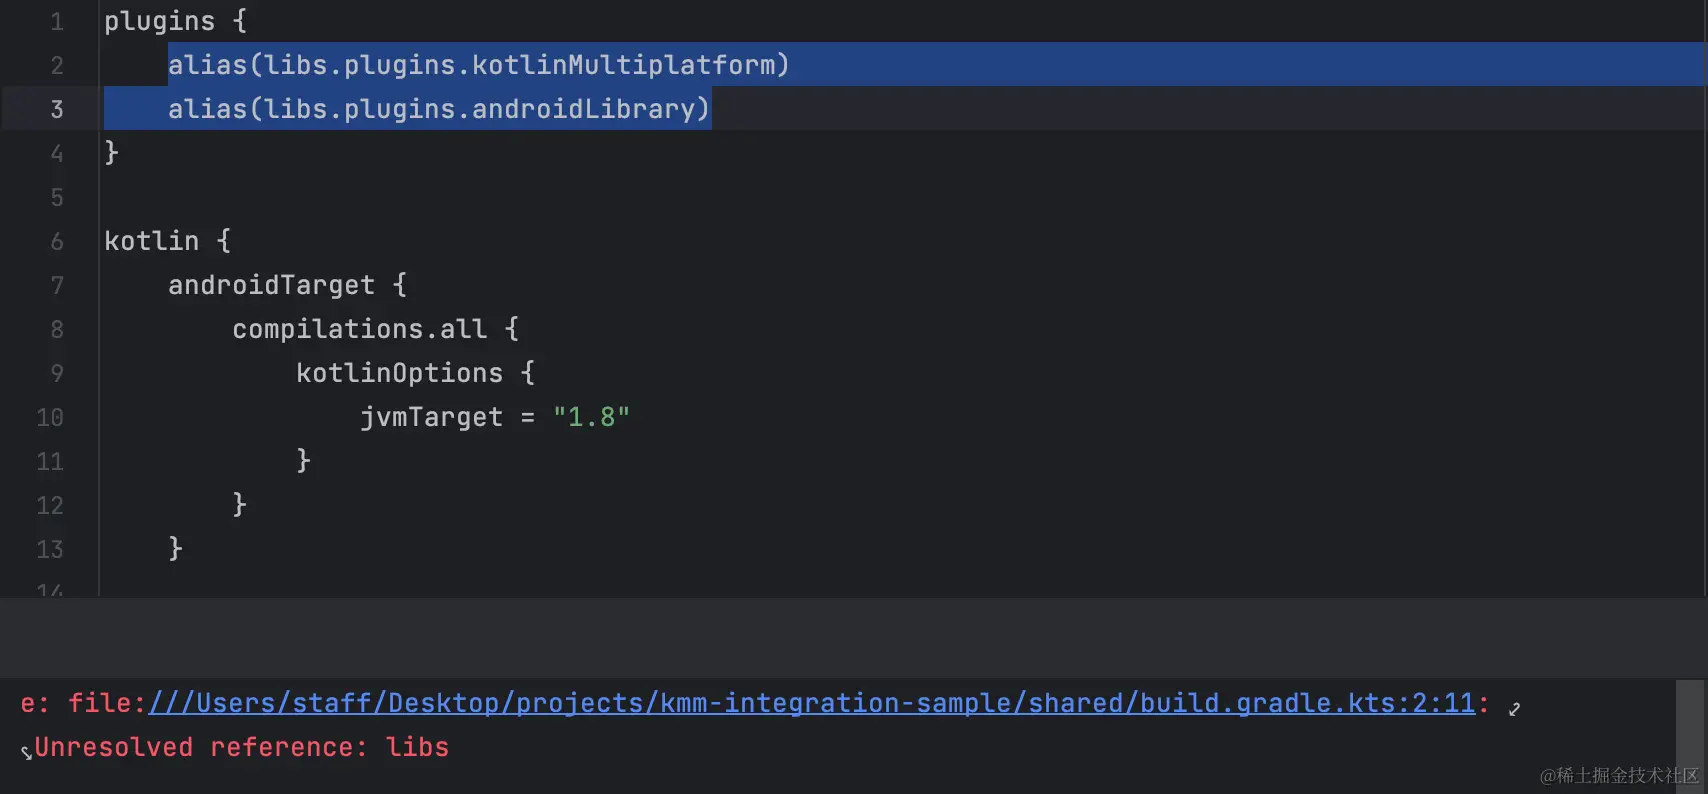Click the line number 6 in the gutter
This screenshot has width=1708, height=794.
57,241
